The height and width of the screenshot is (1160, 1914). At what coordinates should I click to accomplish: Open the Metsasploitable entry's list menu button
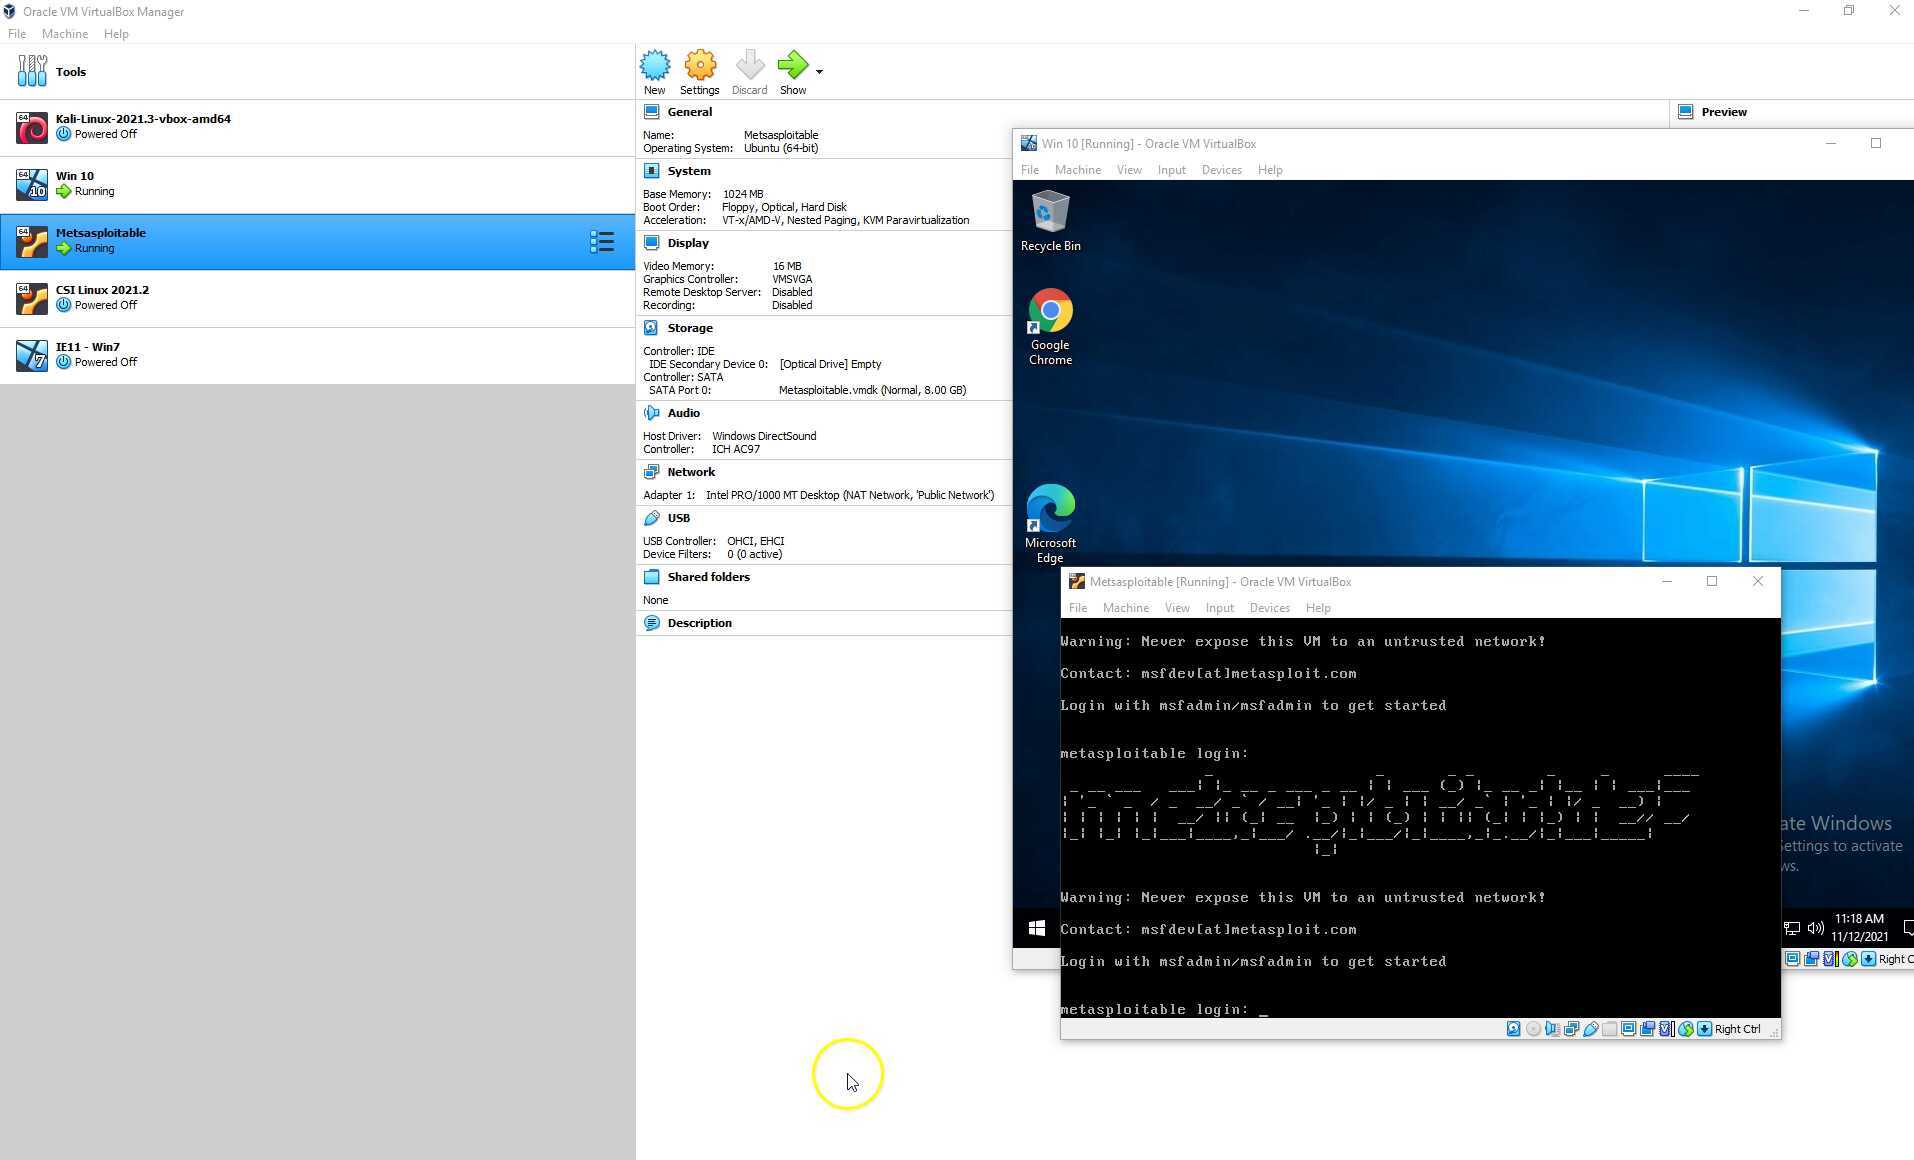point(602,241)
